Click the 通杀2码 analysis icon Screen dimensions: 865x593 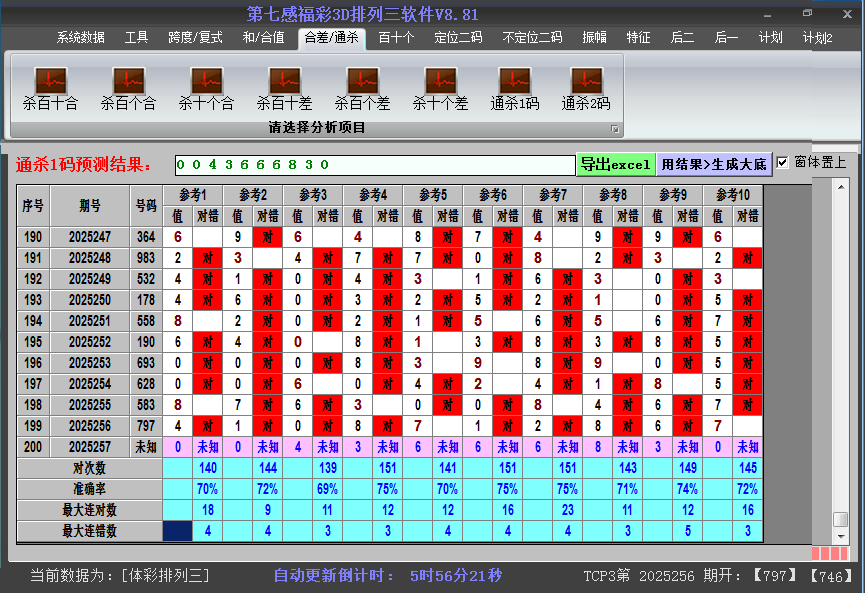coord(586,88)
